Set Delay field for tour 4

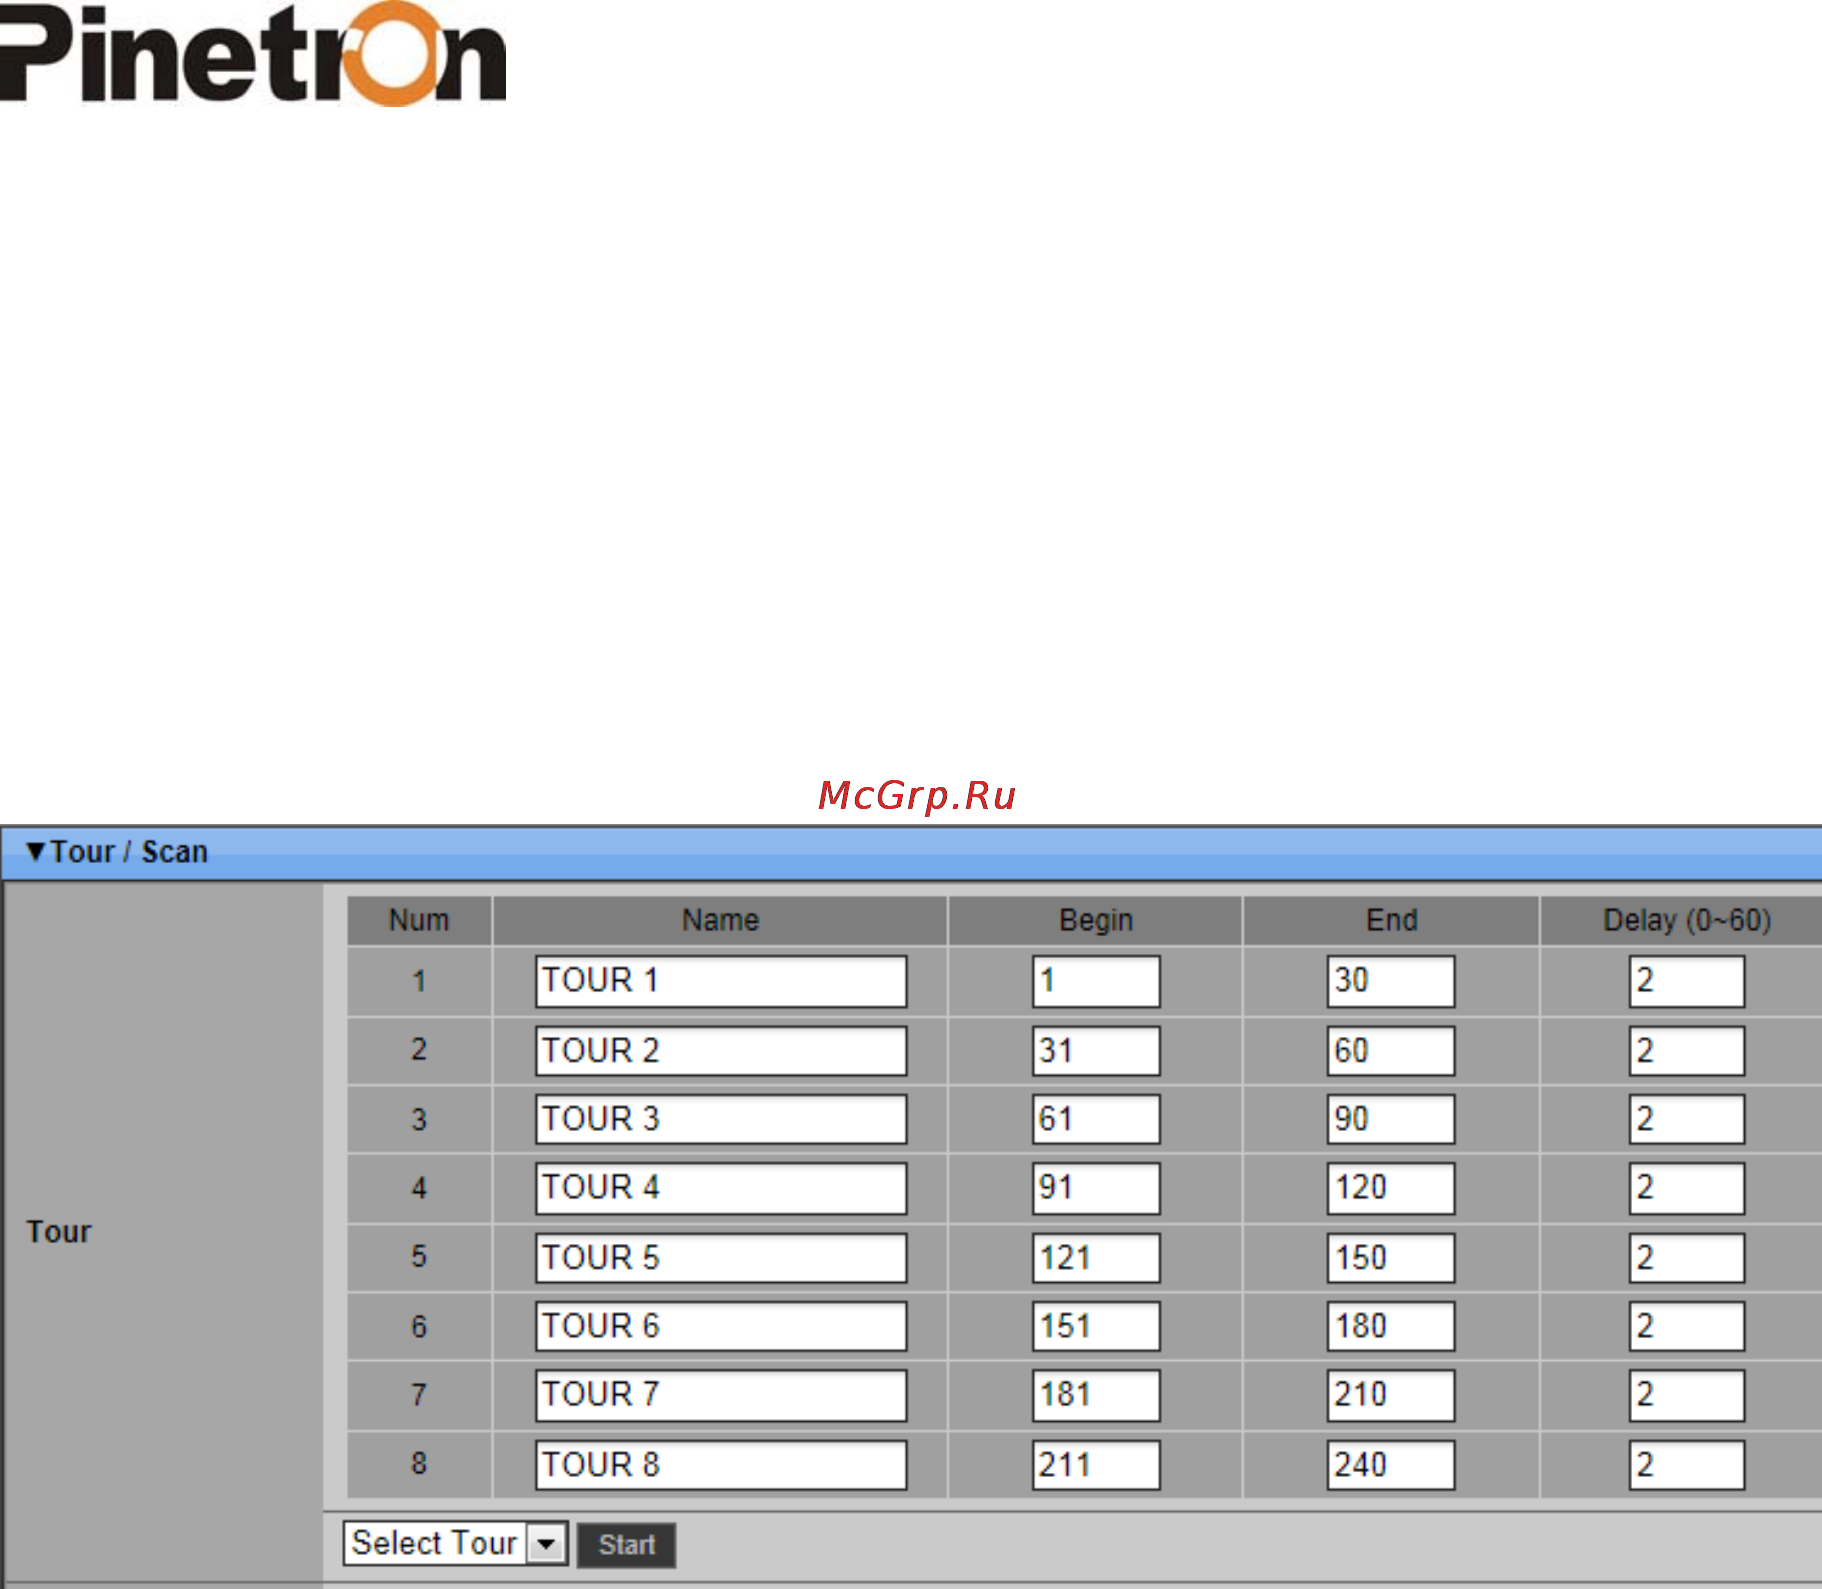(1687, 1188)
